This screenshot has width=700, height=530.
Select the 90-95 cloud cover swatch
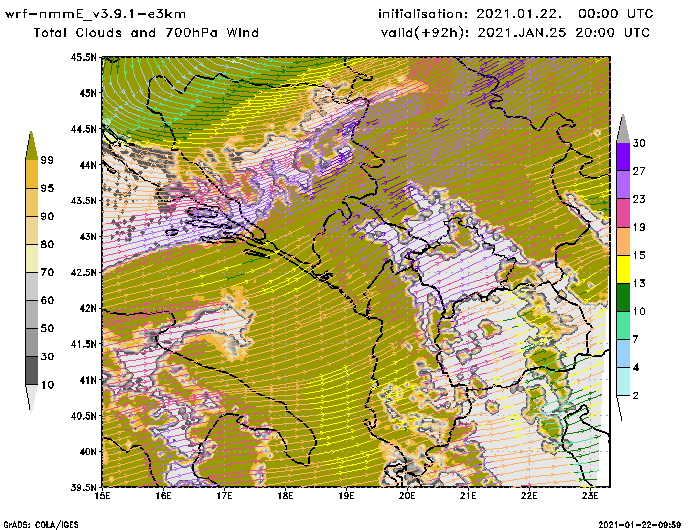[31, 202]
